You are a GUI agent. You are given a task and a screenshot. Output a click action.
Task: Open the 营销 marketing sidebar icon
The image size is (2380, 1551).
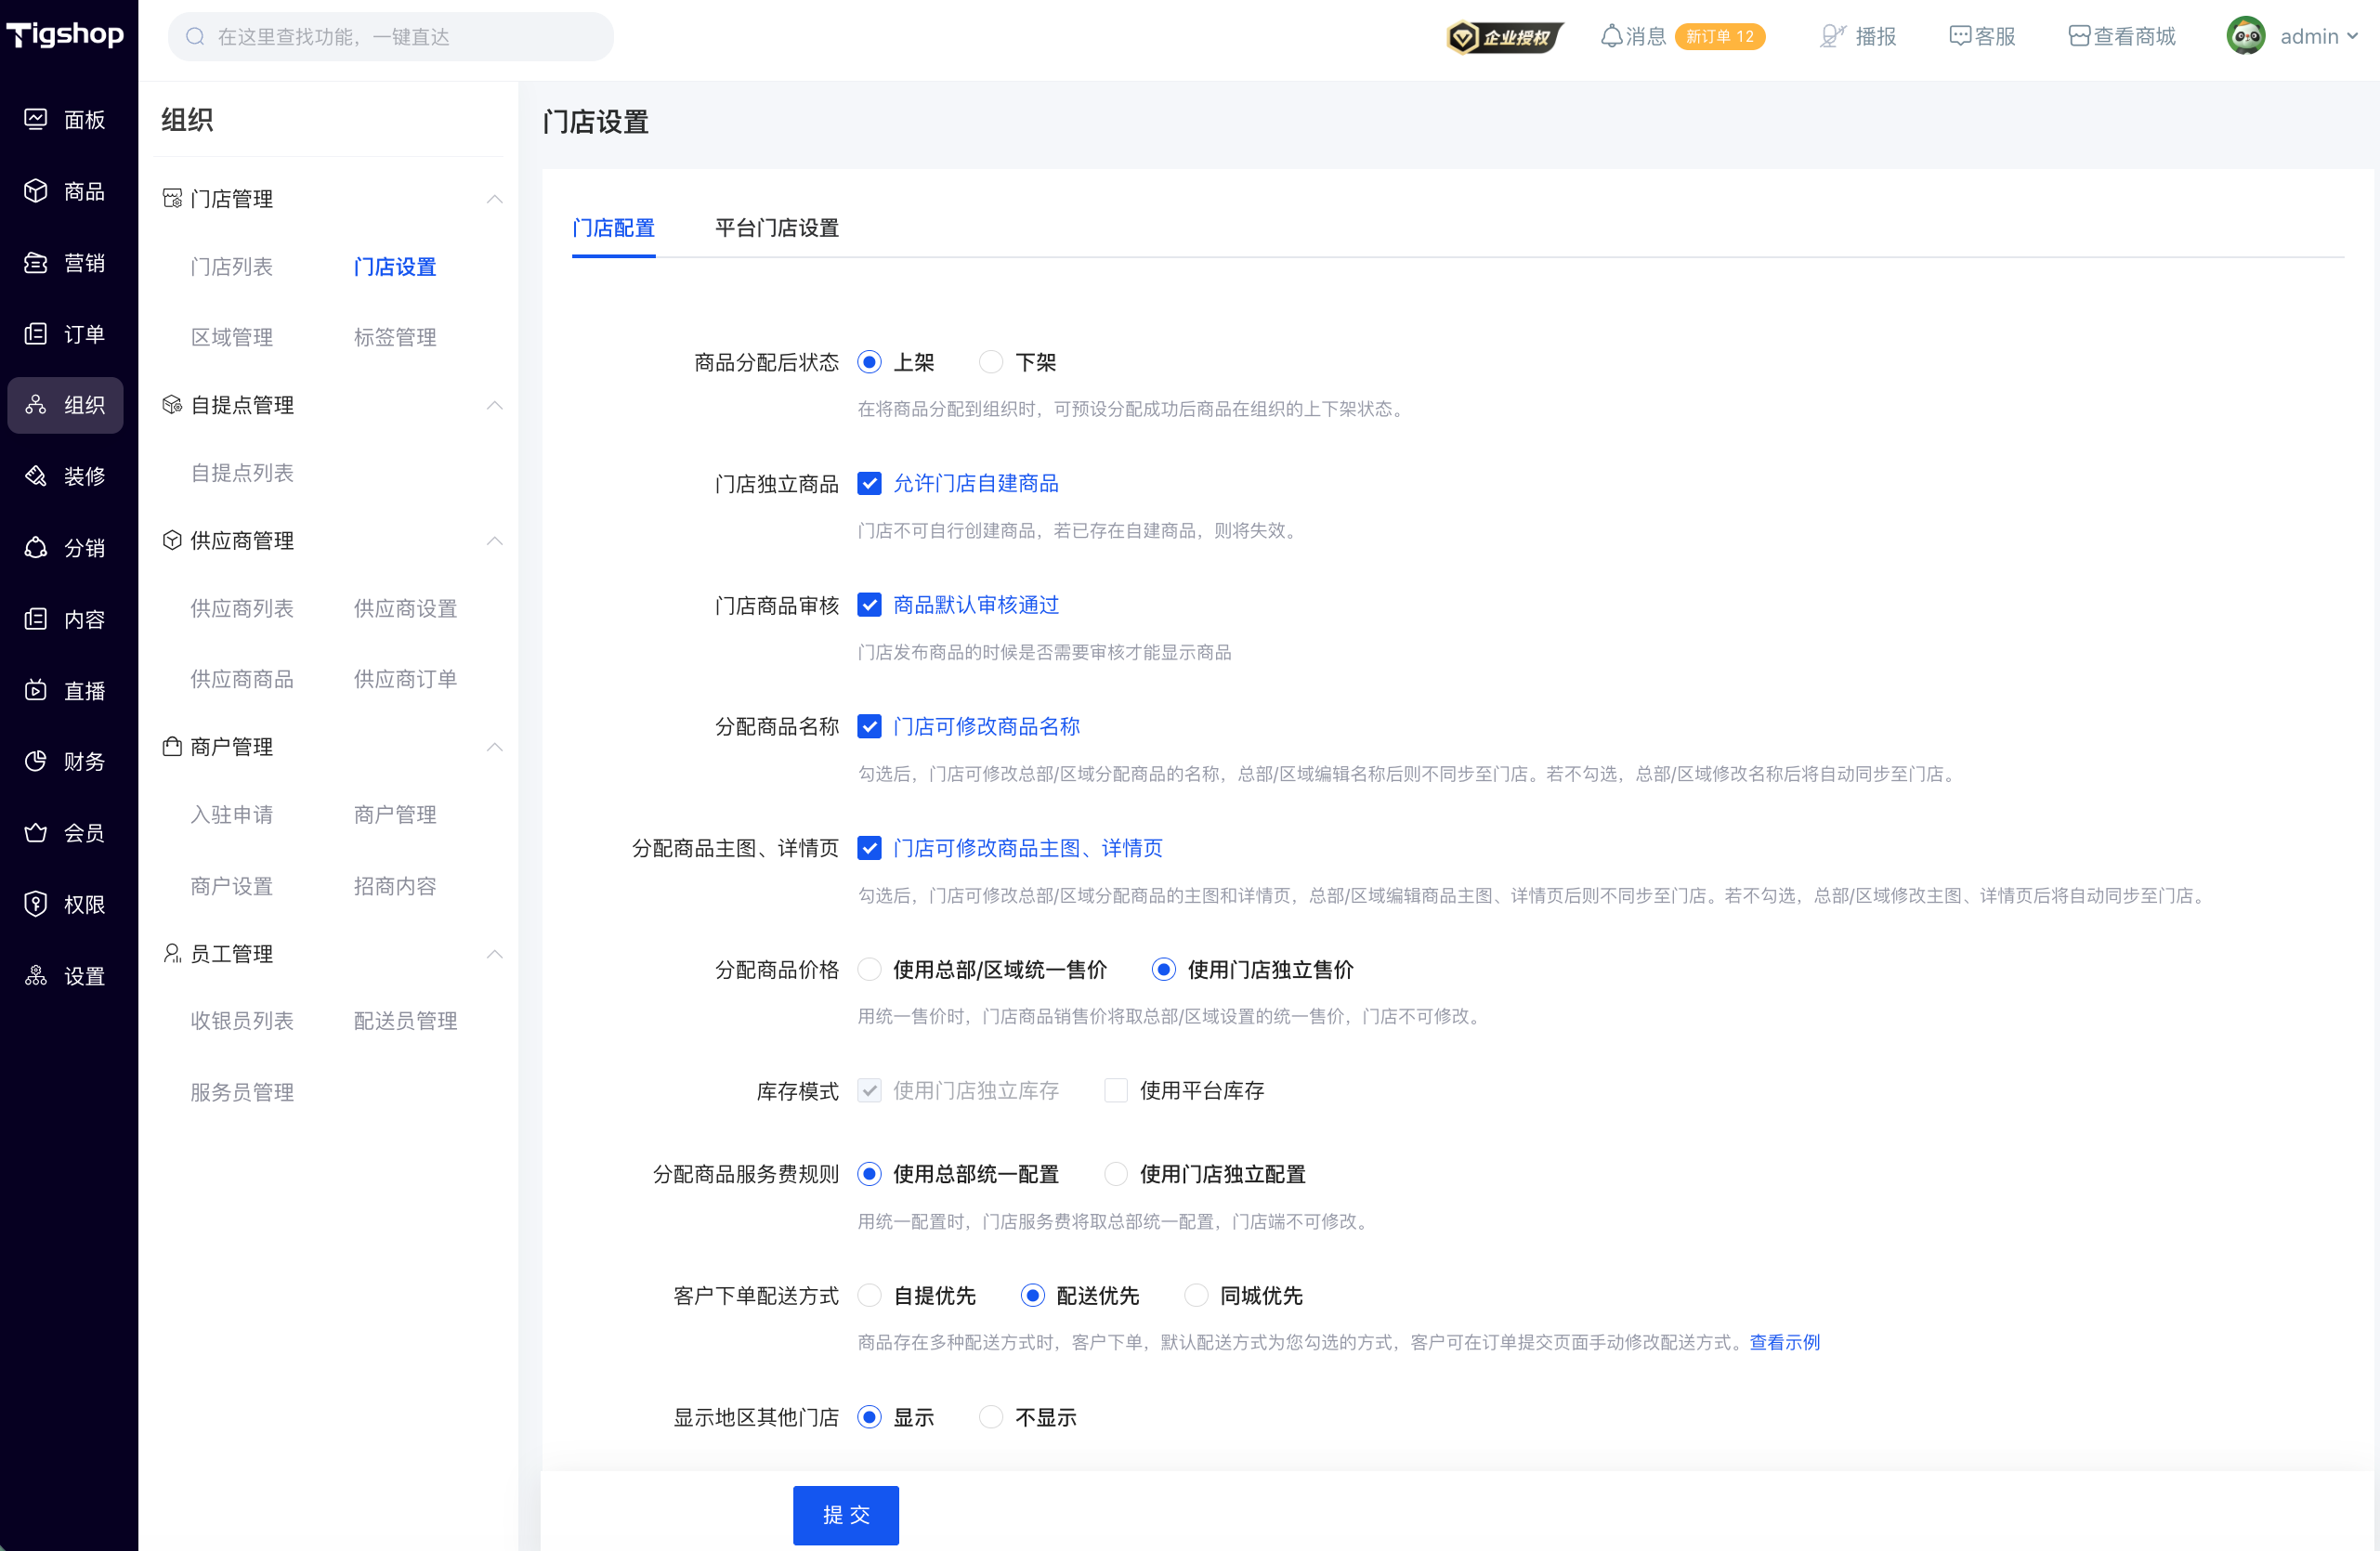(36, 263)
